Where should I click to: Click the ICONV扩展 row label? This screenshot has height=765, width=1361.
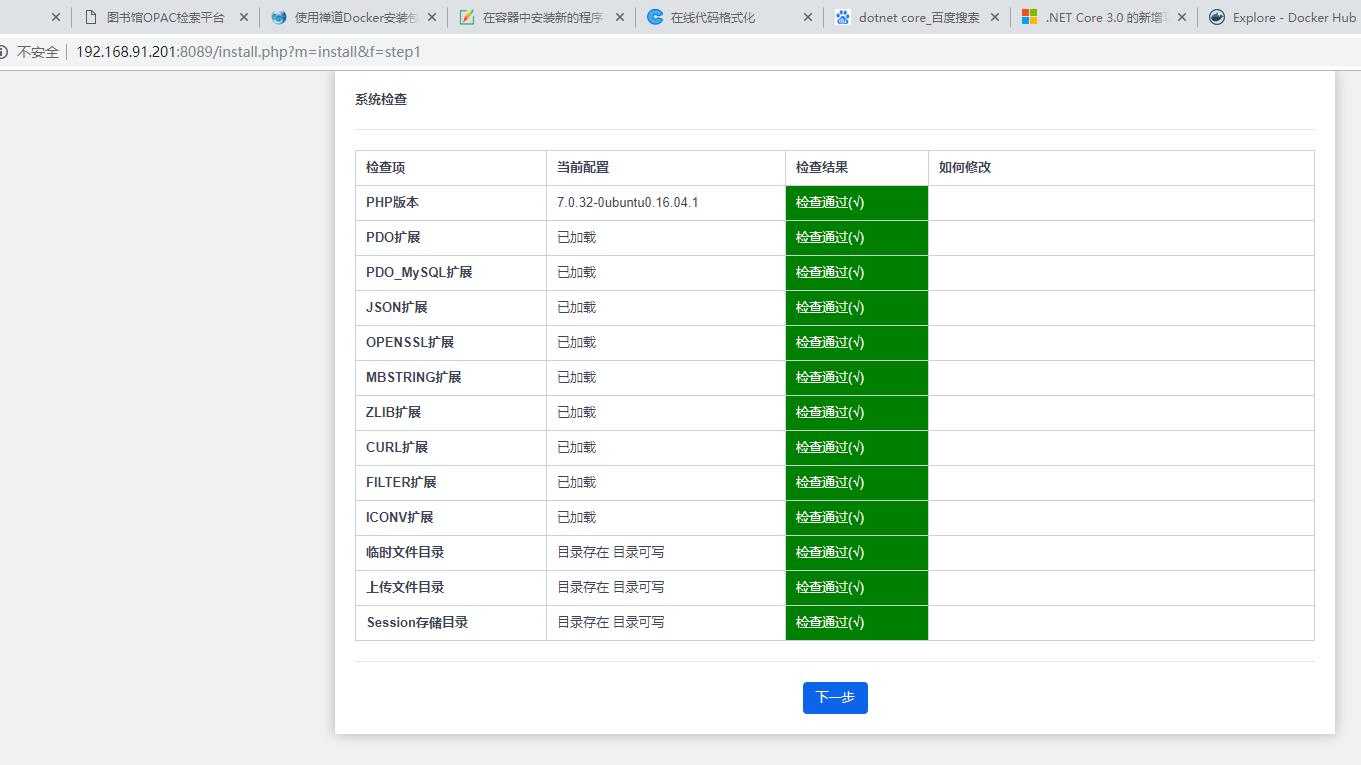click(399, 517)
